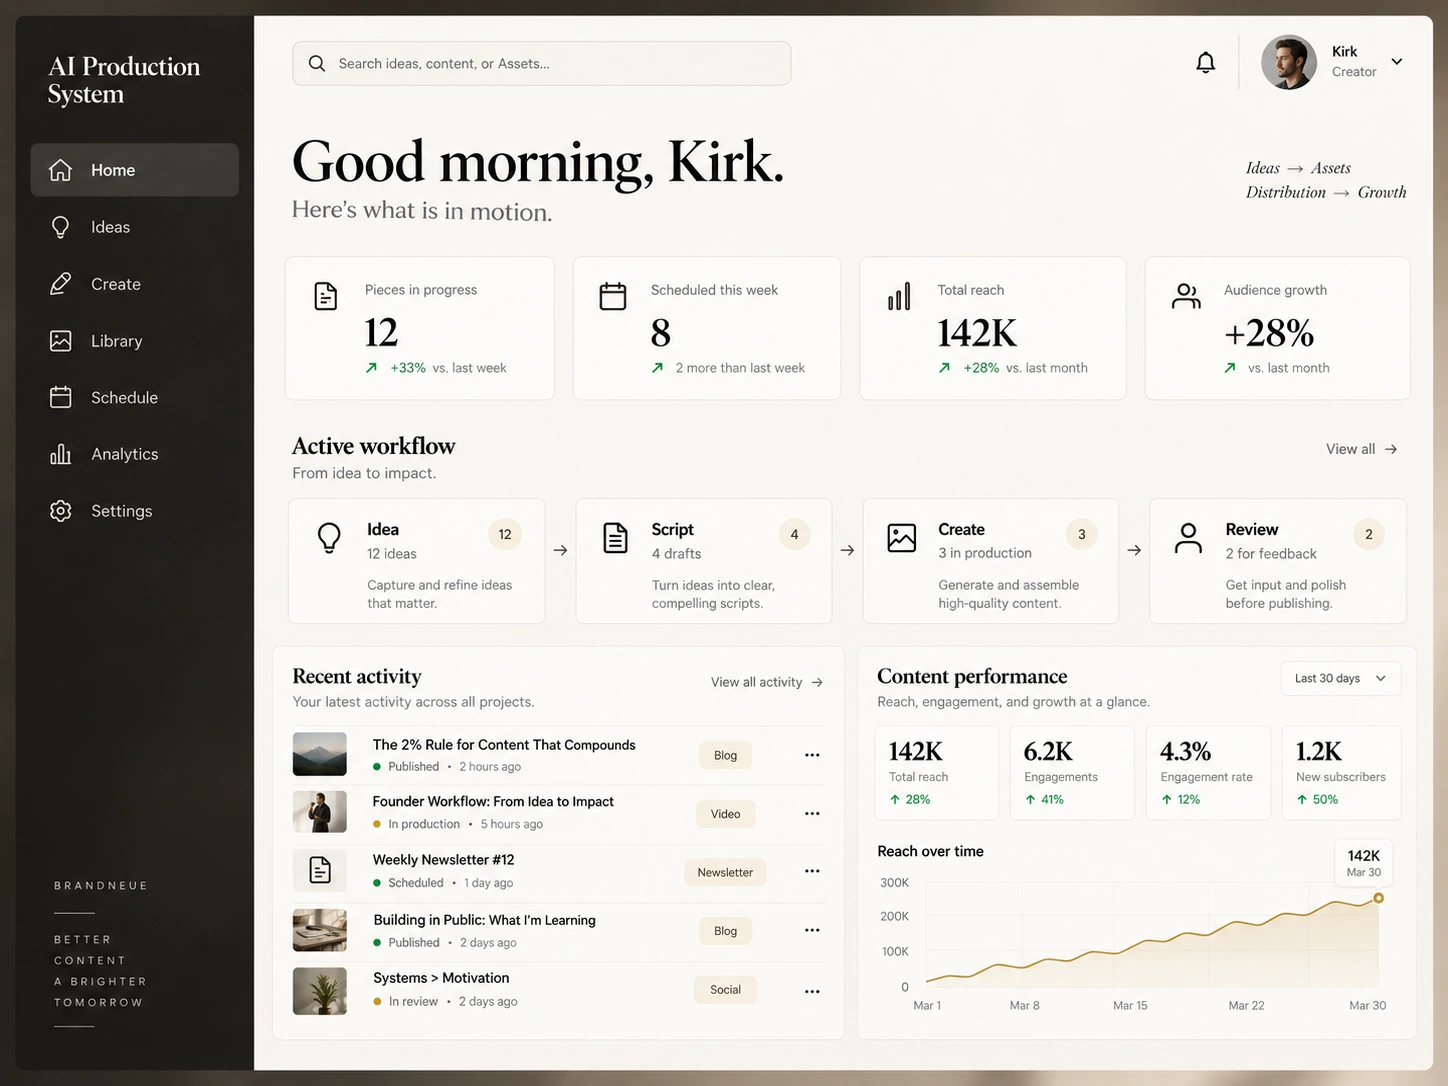Screen dimensions: 1448x1086
Task: Open options for Building in Public post
Action: pyautogui.click(x=812, y=930)
